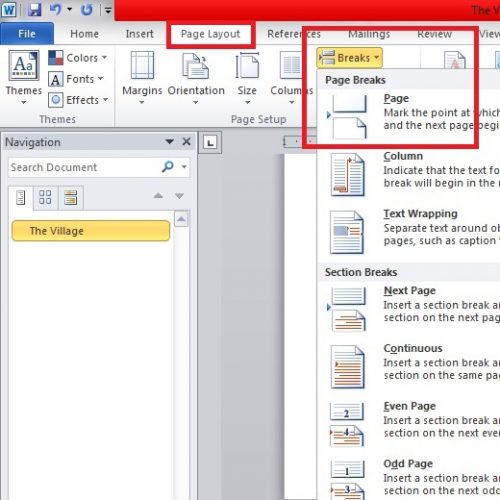Insert a Page break

click(x=409, y=117)
